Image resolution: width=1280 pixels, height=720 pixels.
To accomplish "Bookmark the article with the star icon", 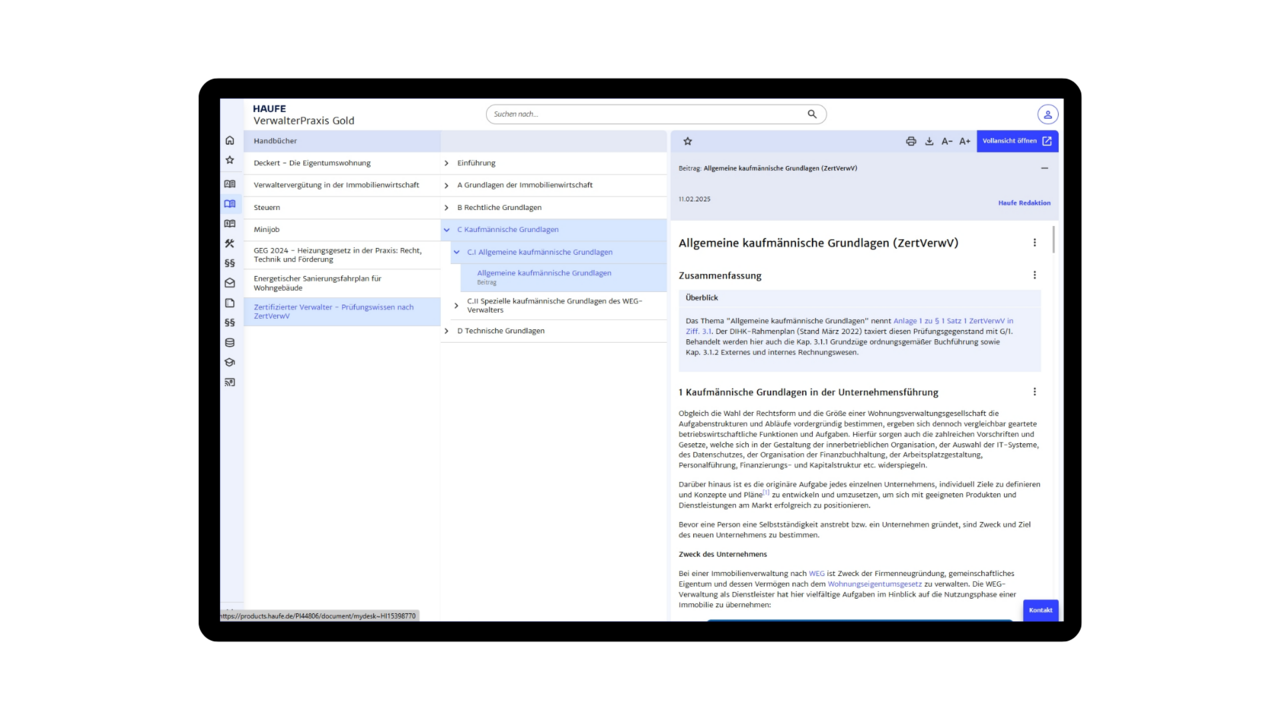I will [688, 142].
